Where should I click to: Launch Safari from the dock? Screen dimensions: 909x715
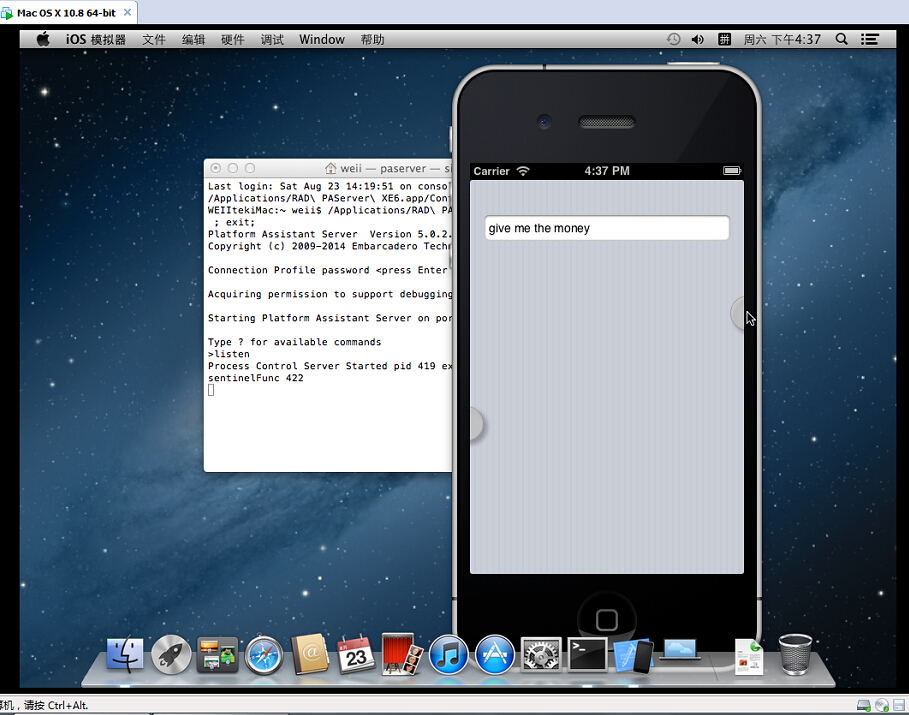pos(264,655)
